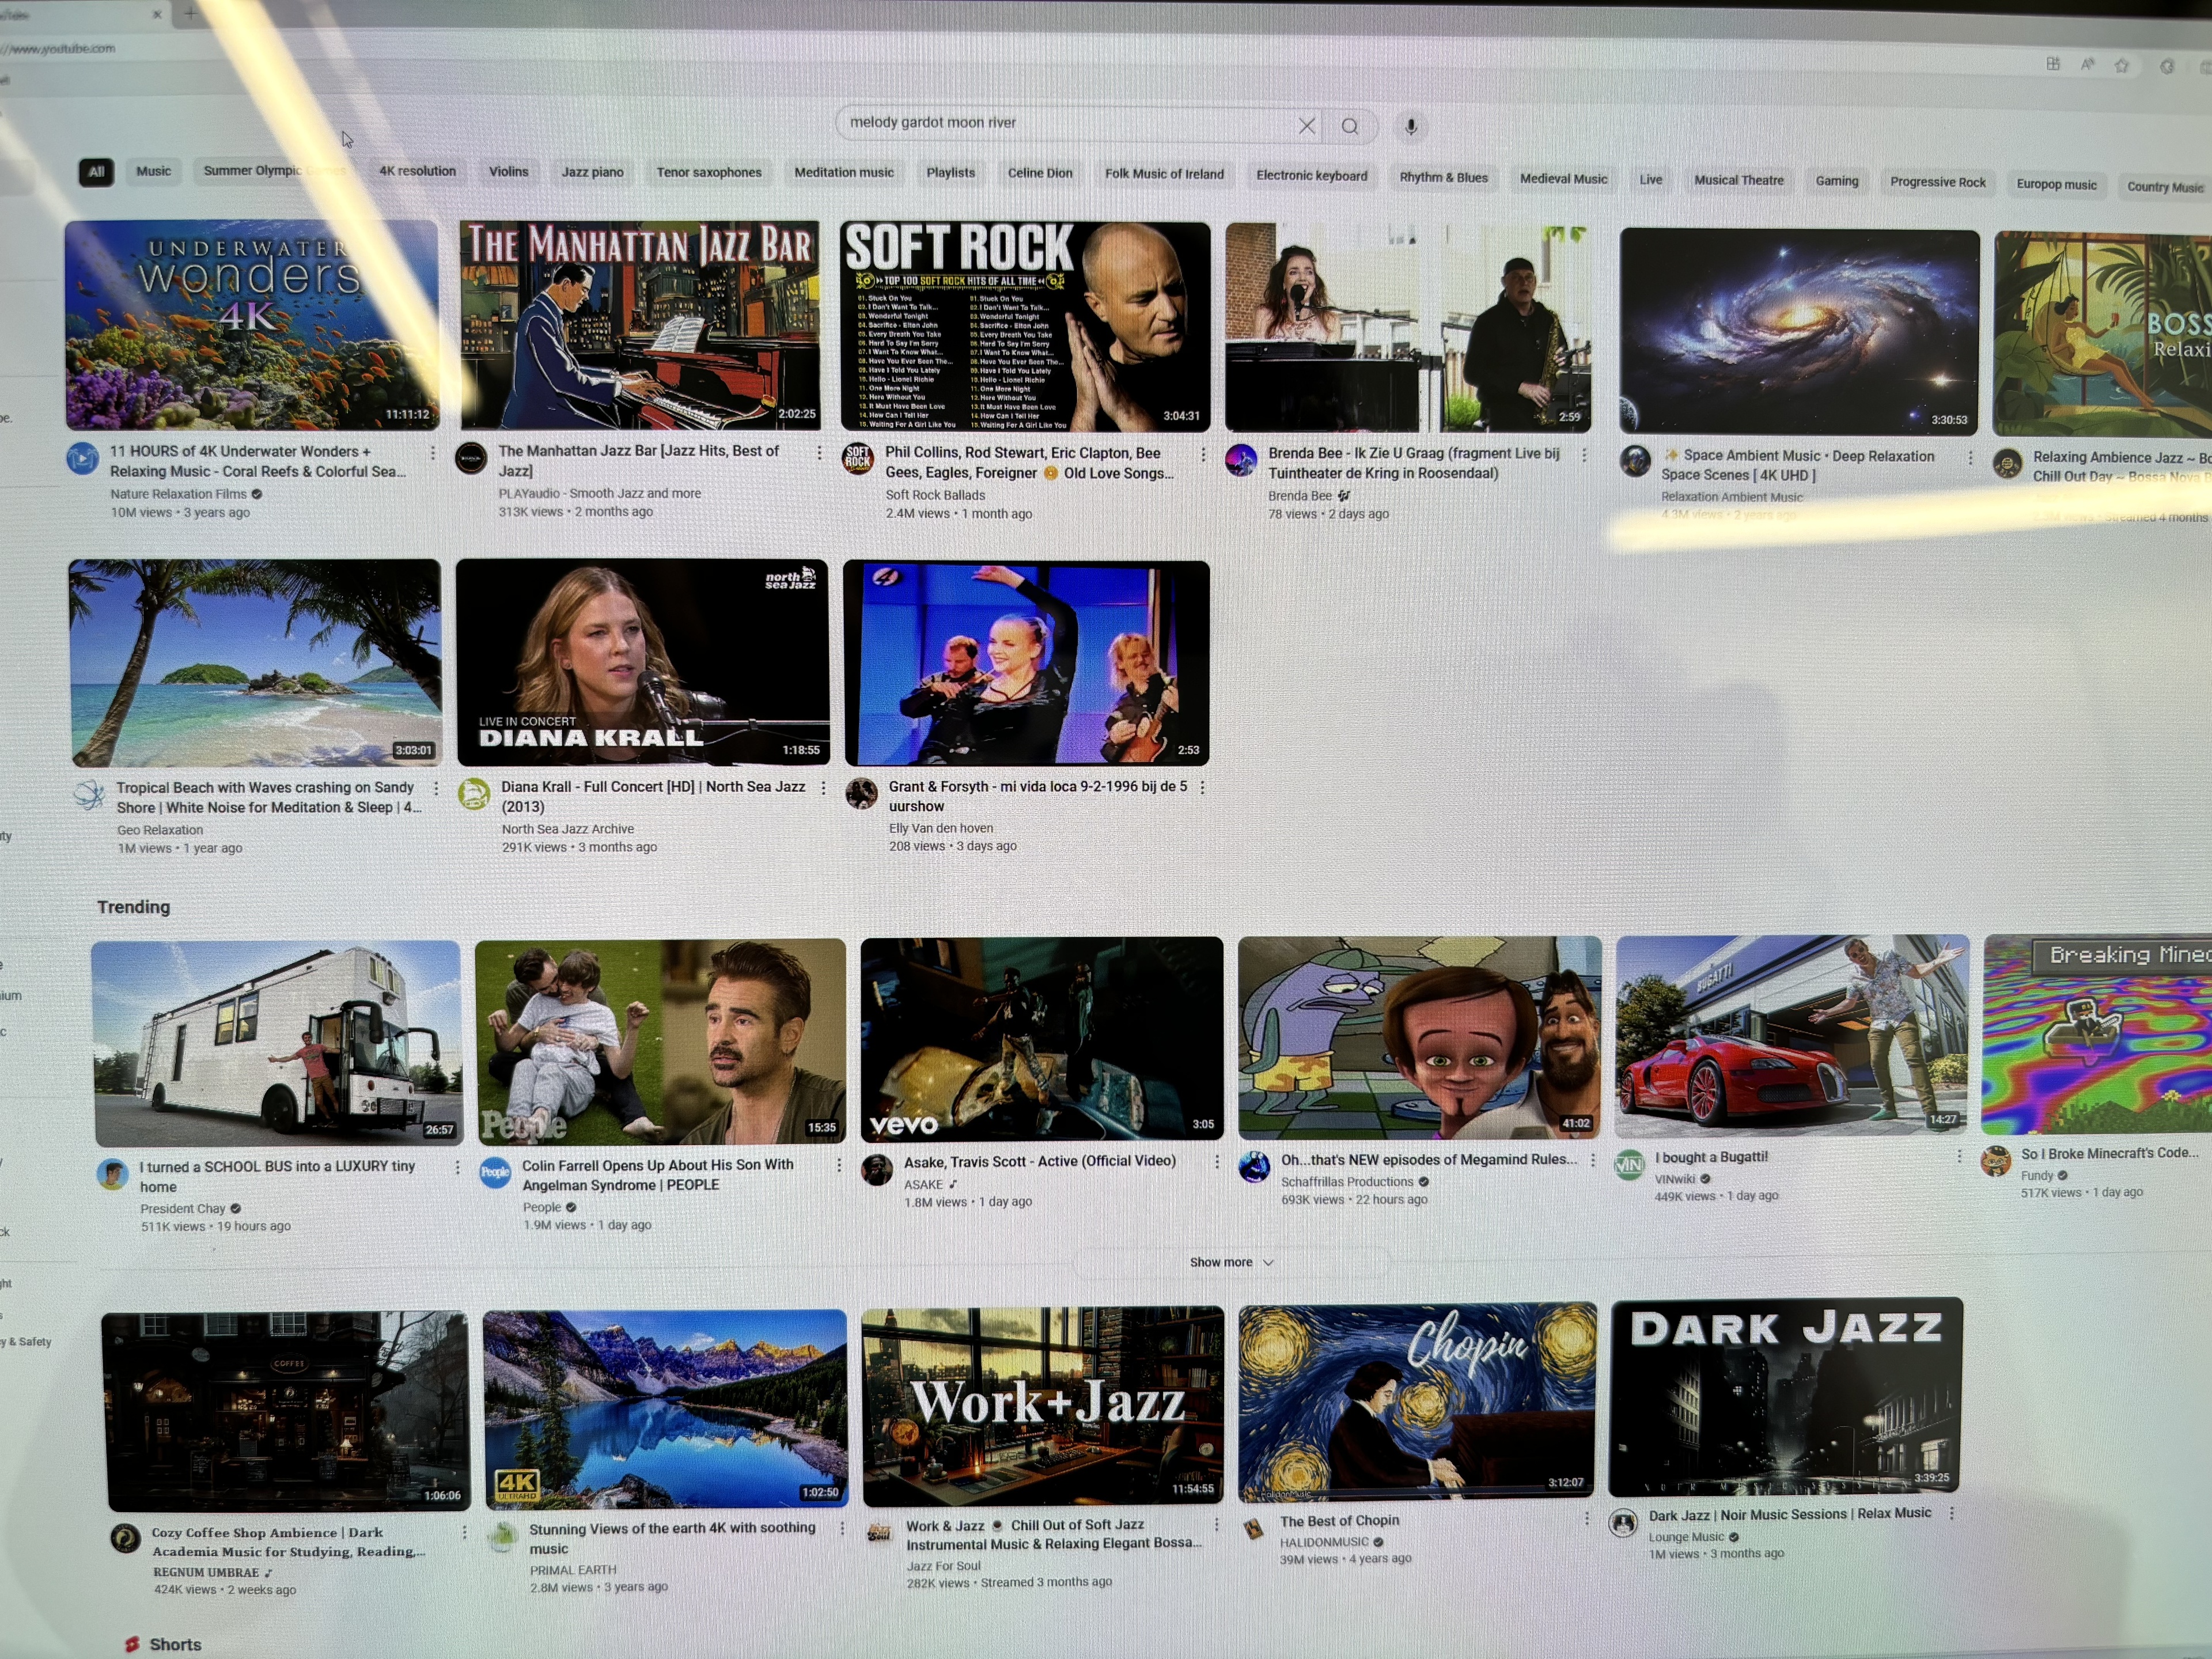
Task: Open three-dot menu for Best of Chopin video
Action: point(1586,1518)
